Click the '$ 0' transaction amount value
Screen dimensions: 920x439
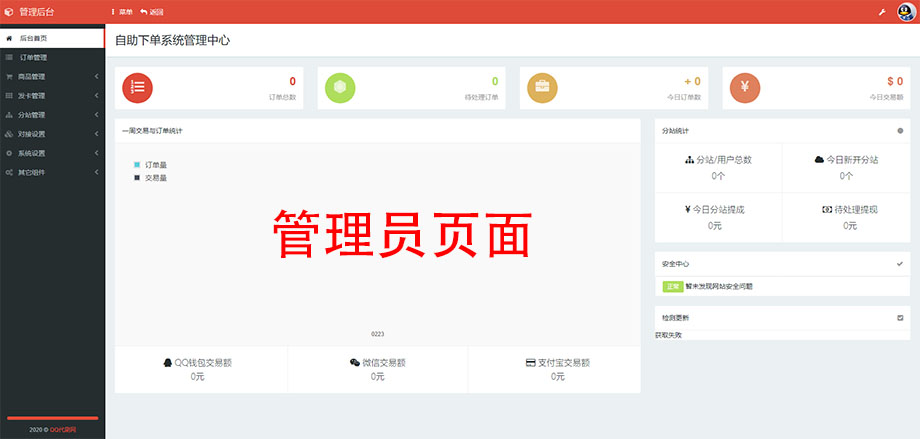pos(895,82)
